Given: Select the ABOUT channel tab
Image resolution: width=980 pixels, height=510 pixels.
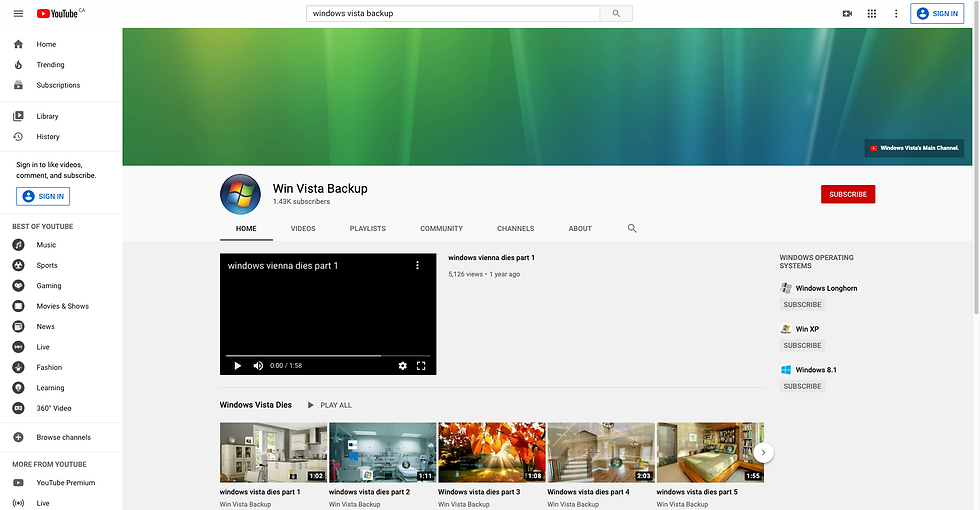Looking at the screenshot, I should pos(580,229).
